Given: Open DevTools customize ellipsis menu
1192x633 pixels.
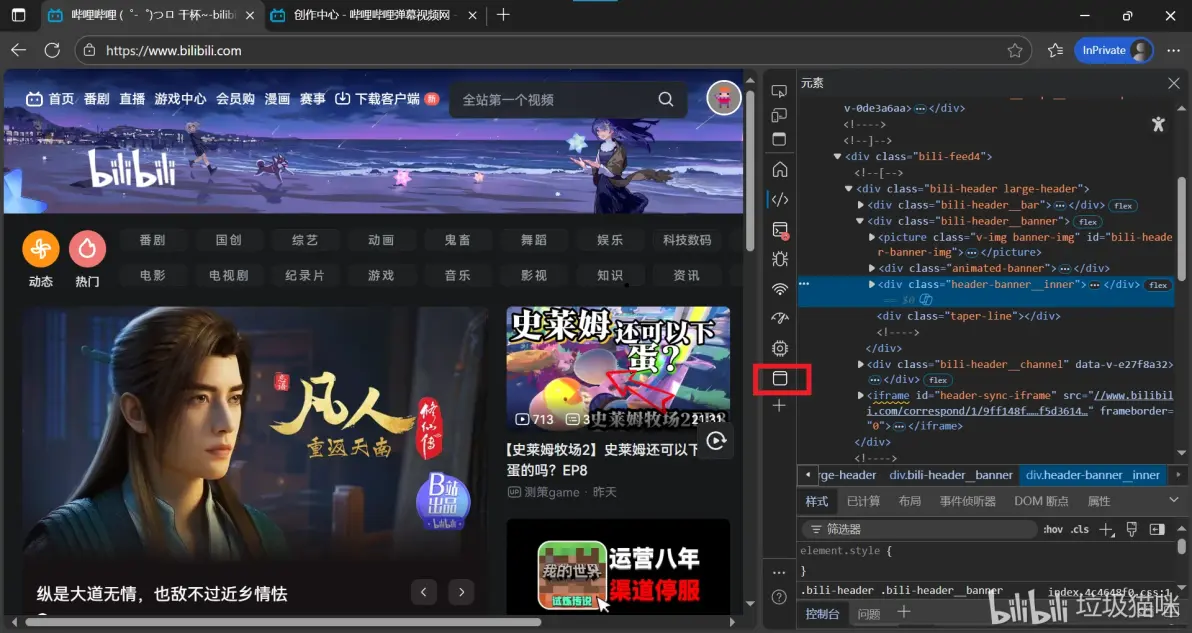Looking at the screenshot, I should pos(779,572).
